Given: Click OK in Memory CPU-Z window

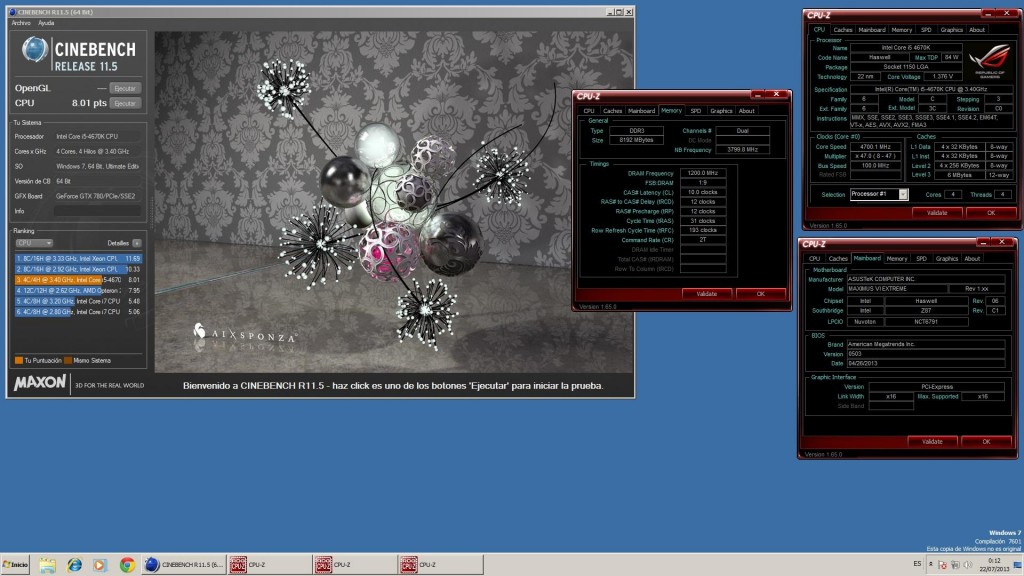Looking at the screenshot, I should tap(761, 294).
